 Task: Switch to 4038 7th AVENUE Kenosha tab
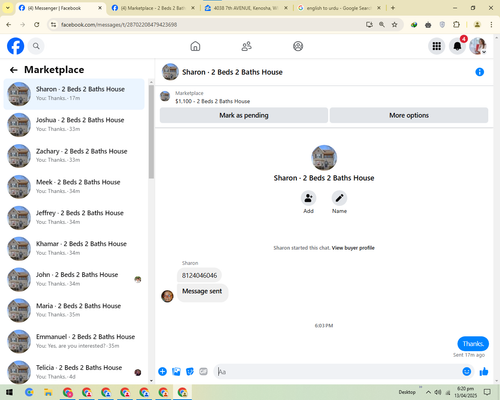coord(246,8)
